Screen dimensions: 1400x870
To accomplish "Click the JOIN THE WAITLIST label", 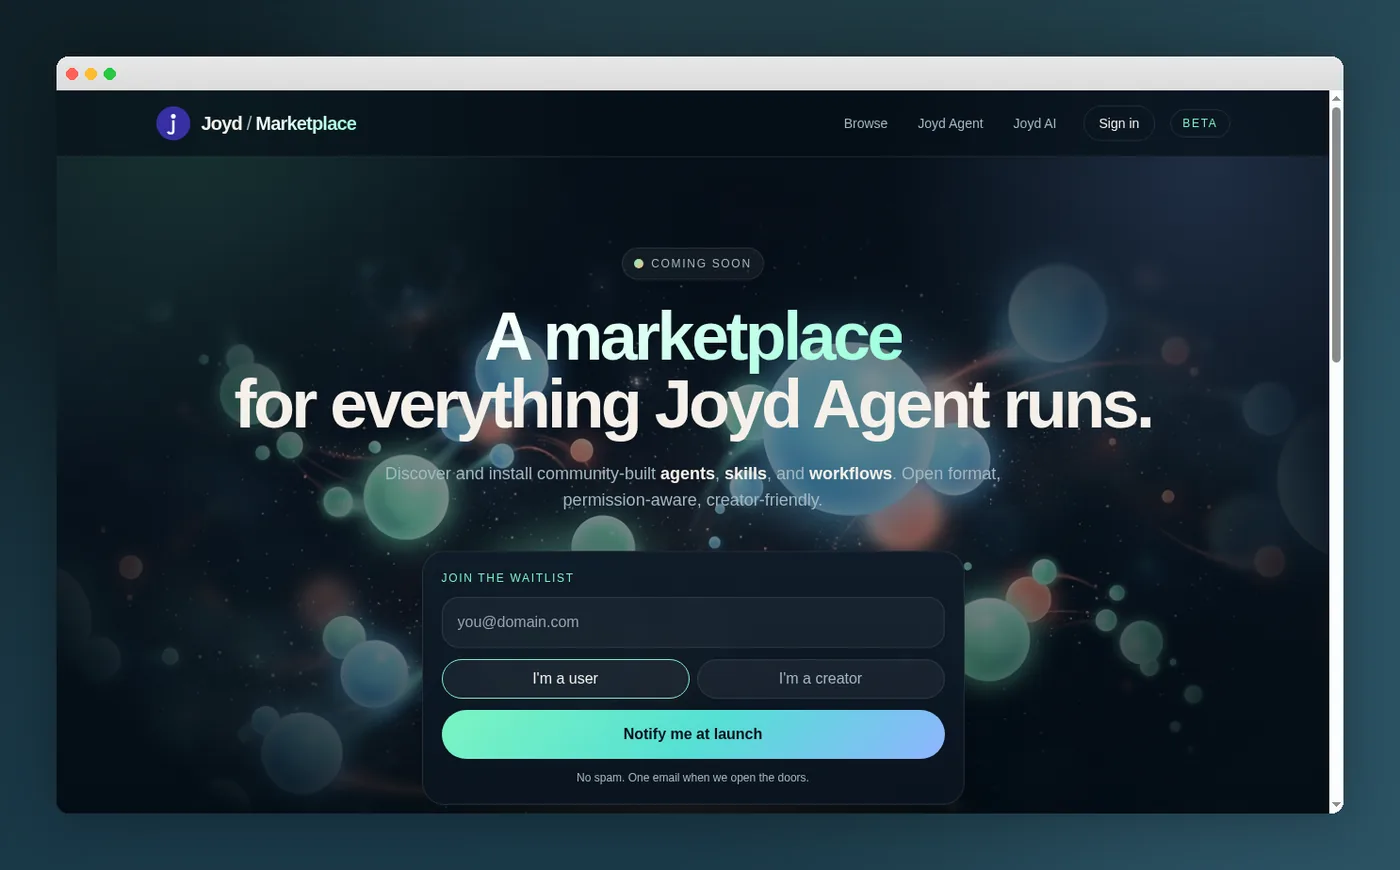I will (x=507, y=578).
